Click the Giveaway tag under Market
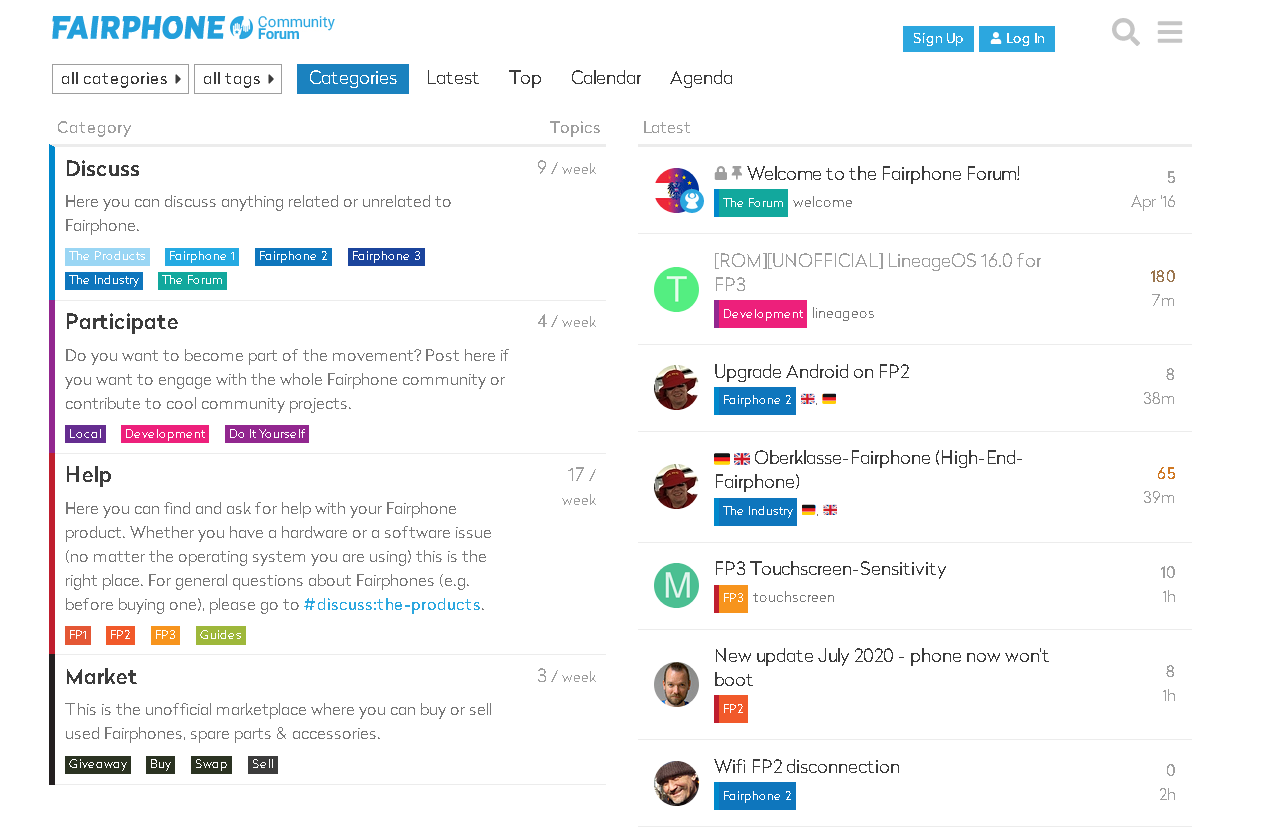 coord(98,764)
